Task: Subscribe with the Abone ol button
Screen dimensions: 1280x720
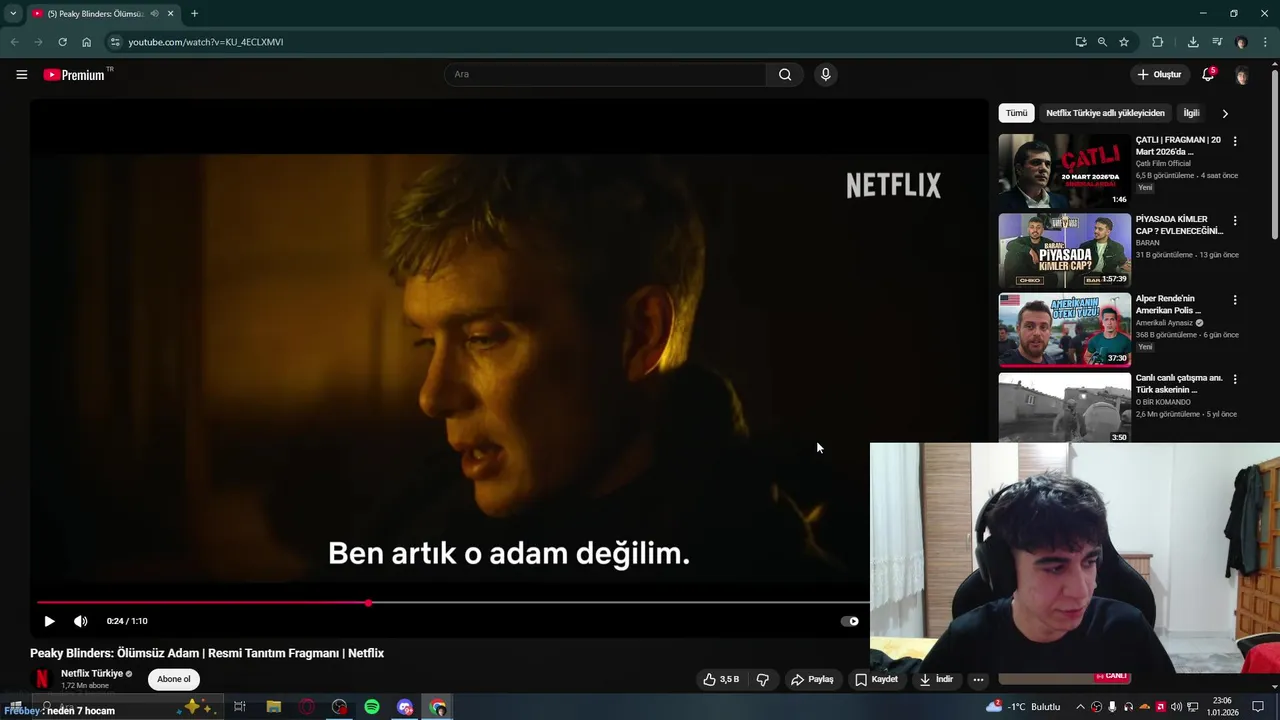Action: tap(173, 679)
